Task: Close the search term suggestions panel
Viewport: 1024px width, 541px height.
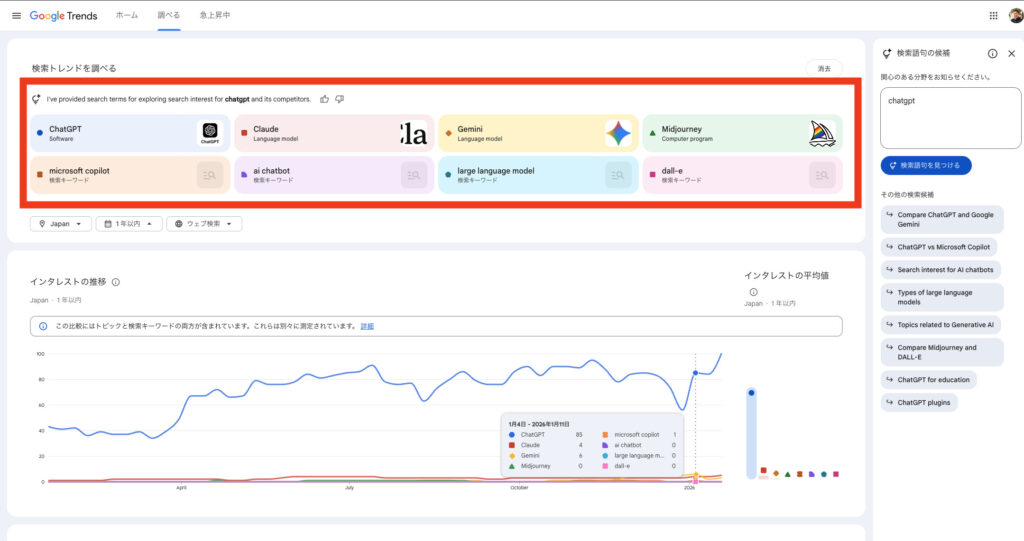Action: (x=1011, y=53)
